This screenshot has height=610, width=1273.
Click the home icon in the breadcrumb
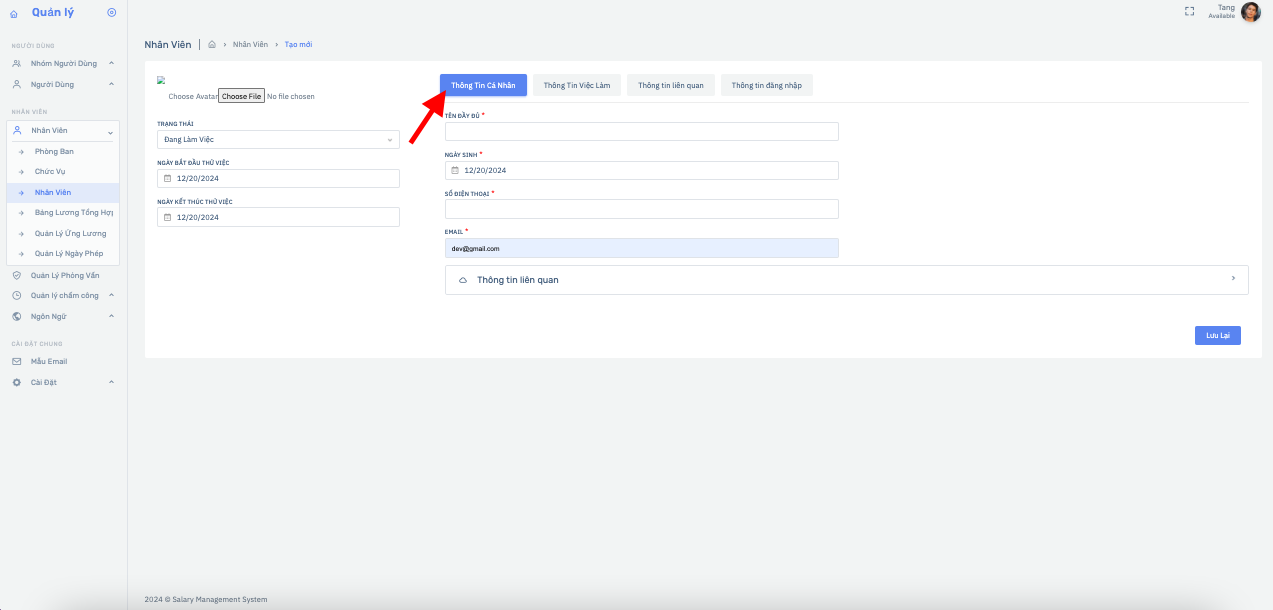click(x=212, y=45)
